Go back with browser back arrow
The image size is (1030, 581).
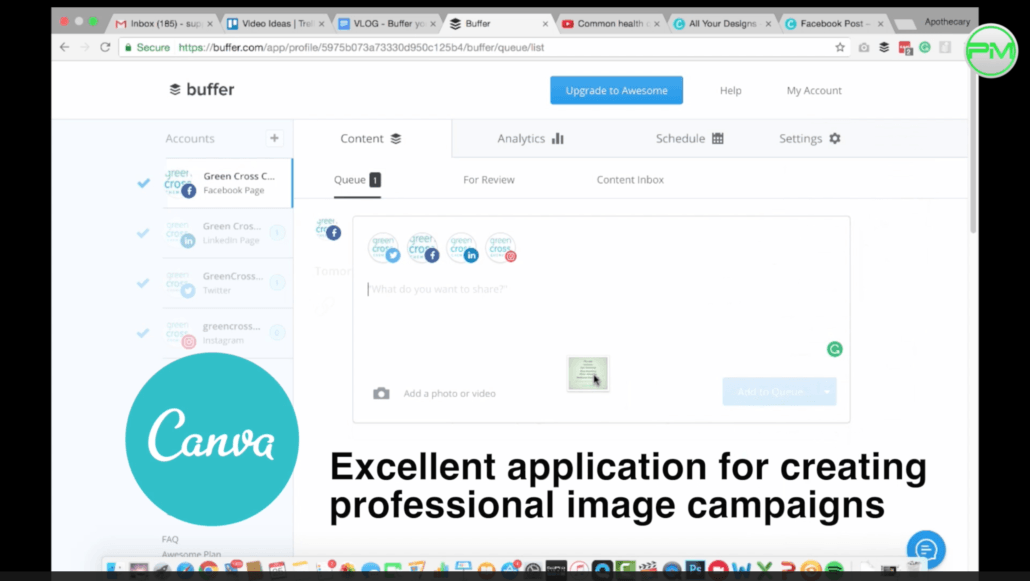(x=64, y=47)
